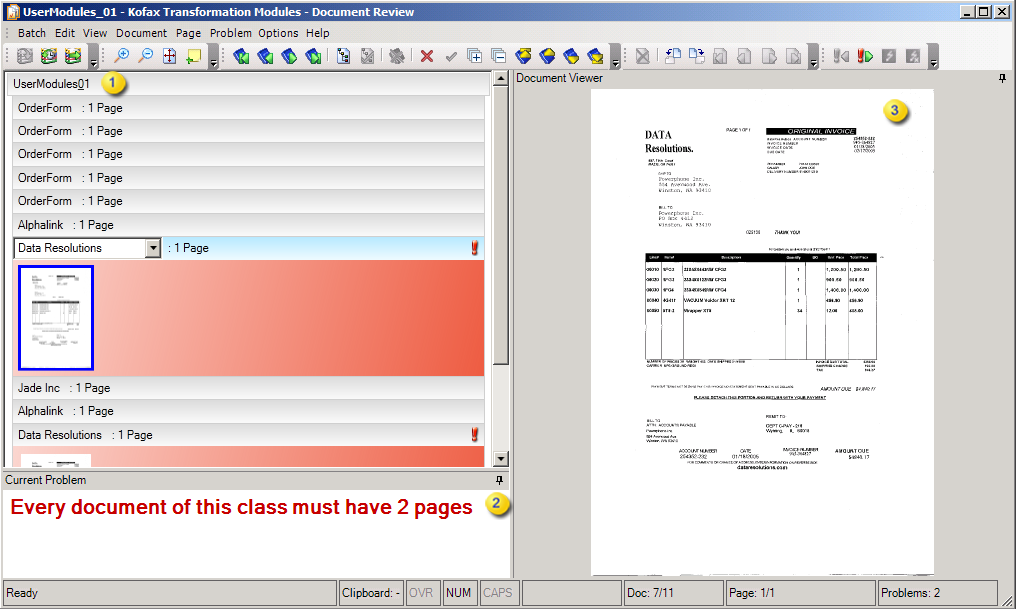
Task: Select the Zoom In tool
Action: (122, 57)
